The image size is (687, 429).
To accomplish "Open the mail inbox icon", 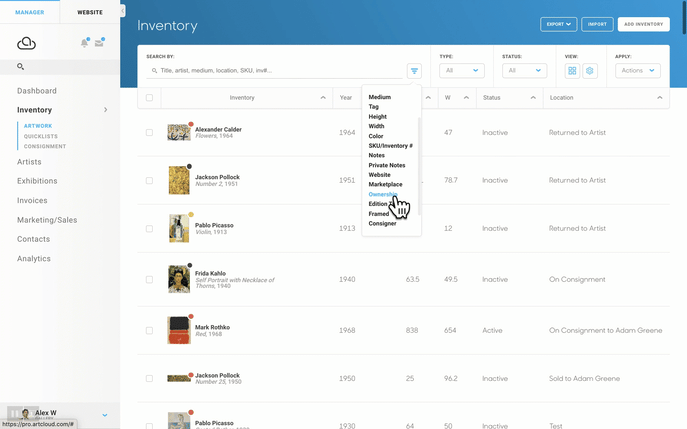I will [x=99, y=43].
